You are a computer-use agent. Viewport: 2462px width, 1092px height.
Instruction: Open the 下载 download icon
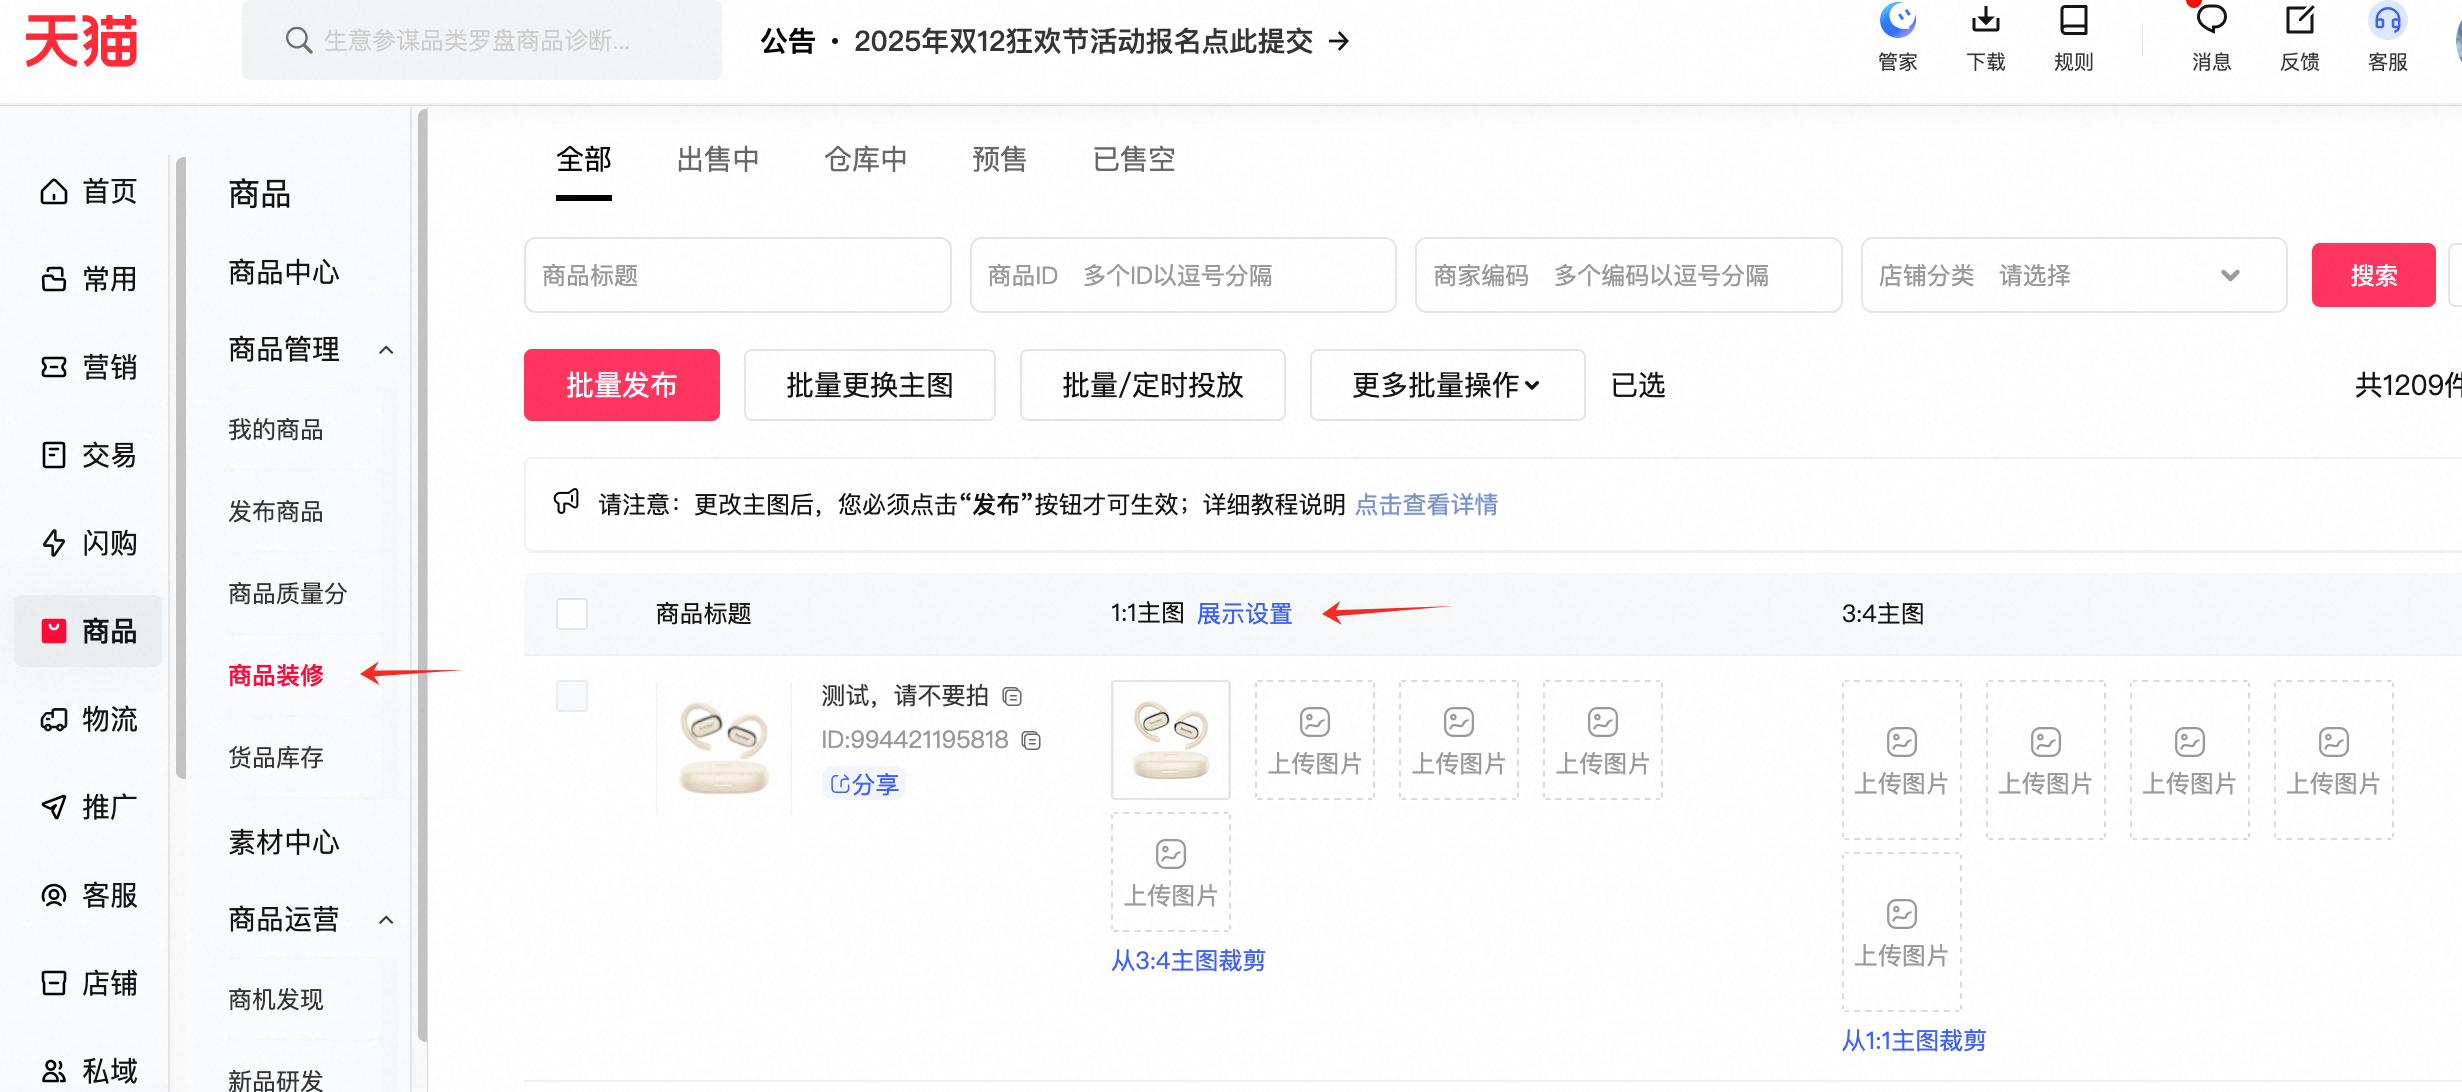1985,38
